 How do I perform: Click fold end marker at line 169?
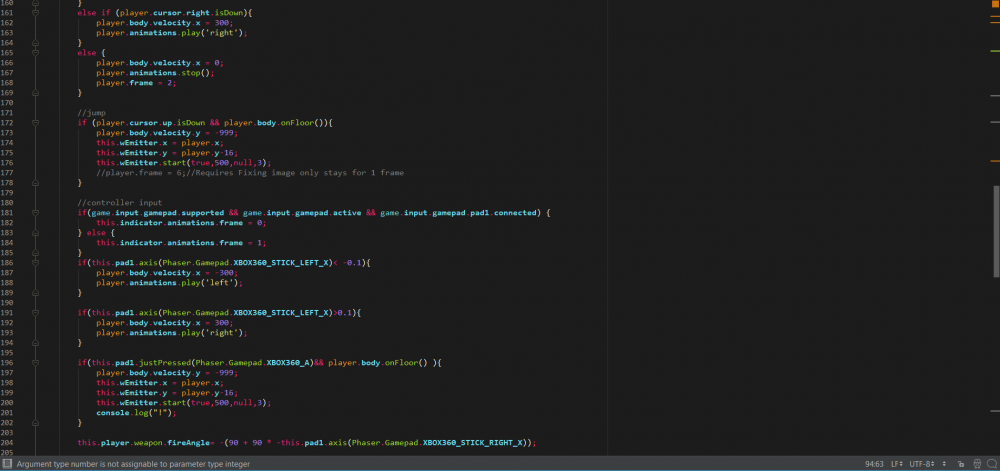[35, 92]
